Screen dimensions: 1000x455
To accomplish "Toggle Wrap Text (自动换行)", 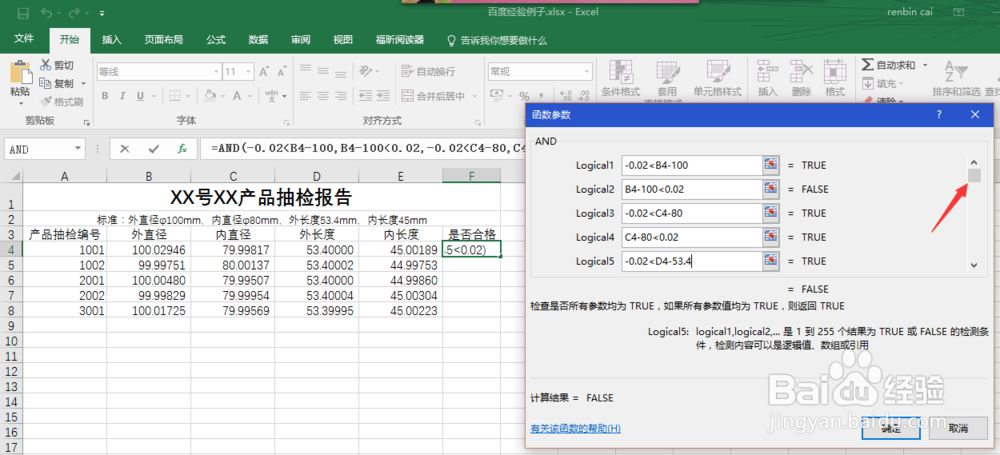I will (429, 71).
